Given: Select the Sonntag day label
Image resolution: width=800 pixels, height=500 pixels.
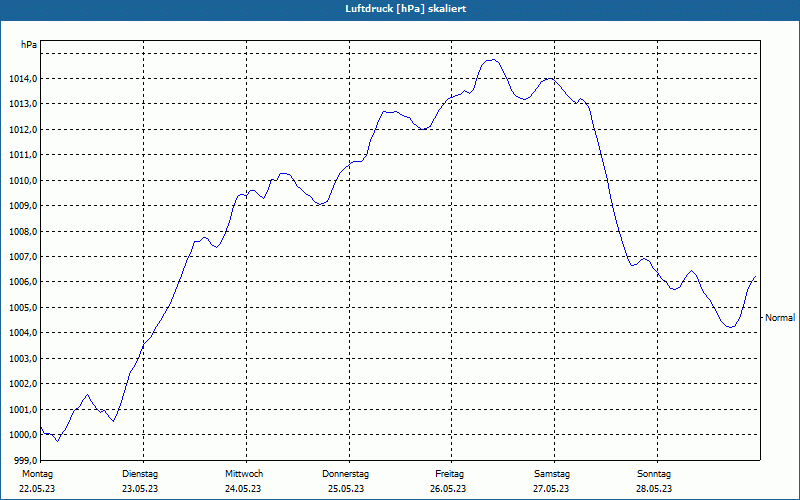Looking at the screenshot, I should (x=654, y=474).
